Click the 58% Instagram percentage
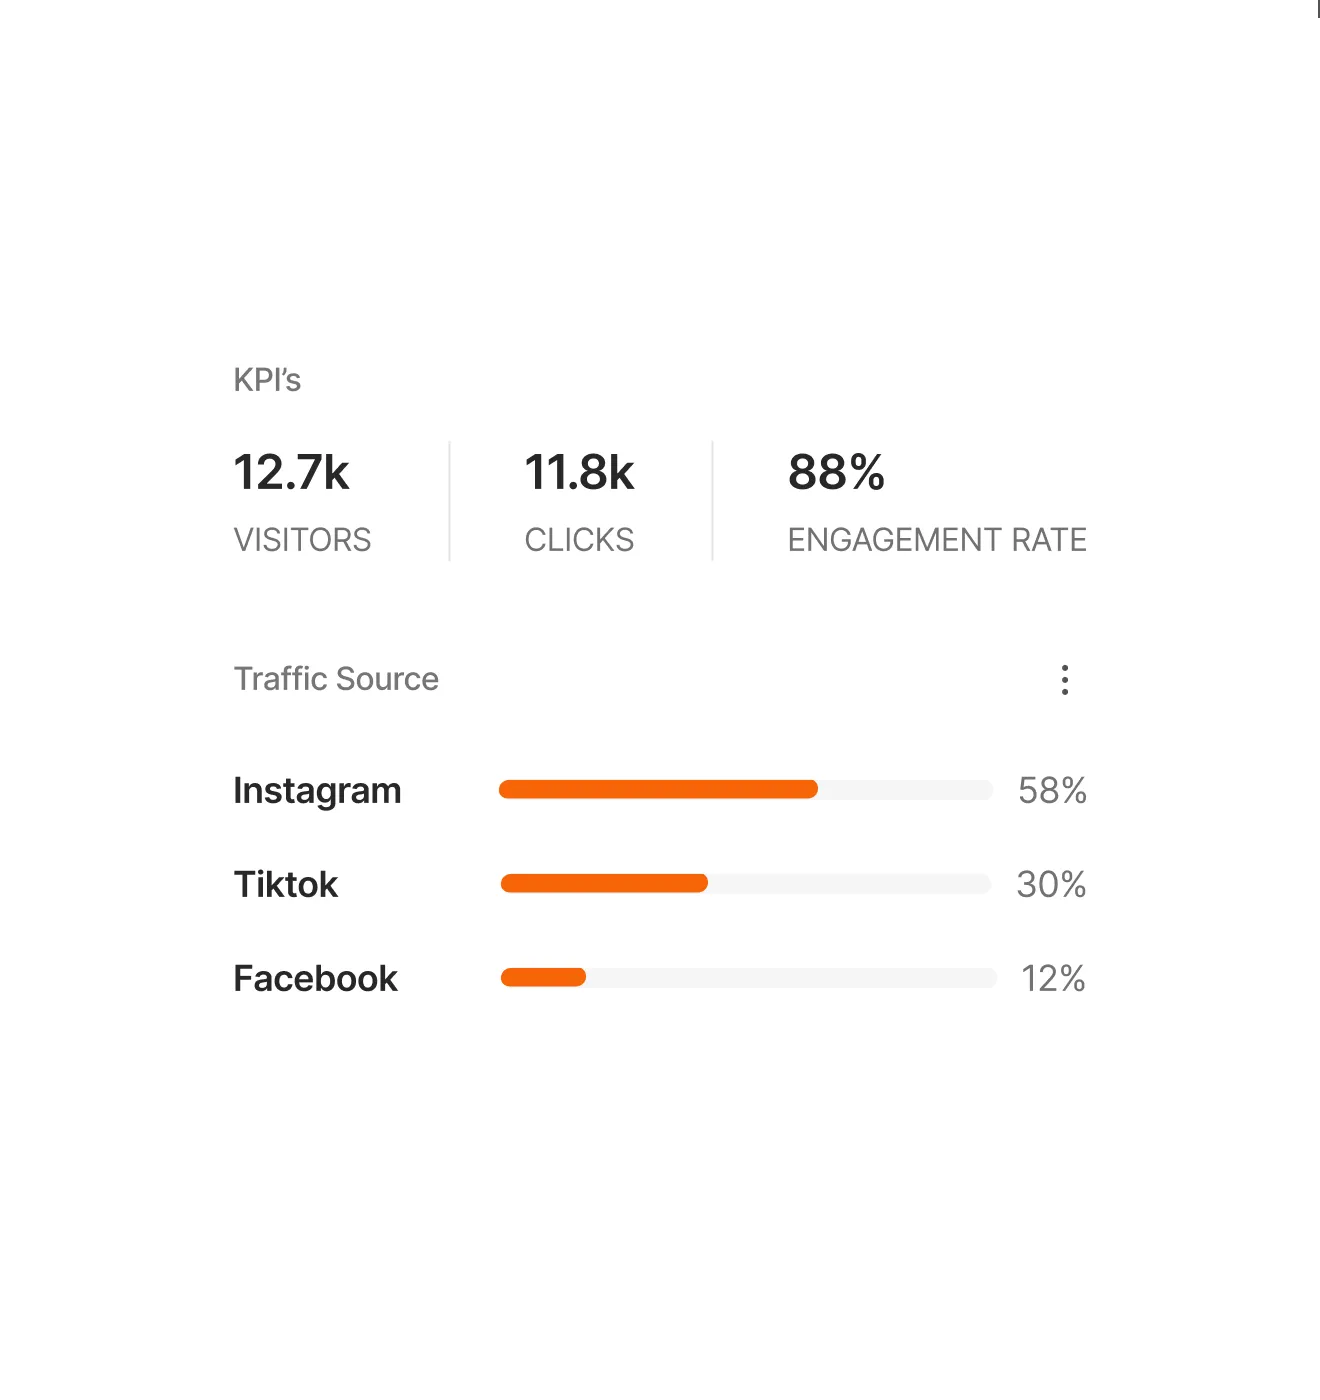Image resolution: width=1320 pixels, height=1400 pixels. pyautogui.click(x=1052, y=791)
